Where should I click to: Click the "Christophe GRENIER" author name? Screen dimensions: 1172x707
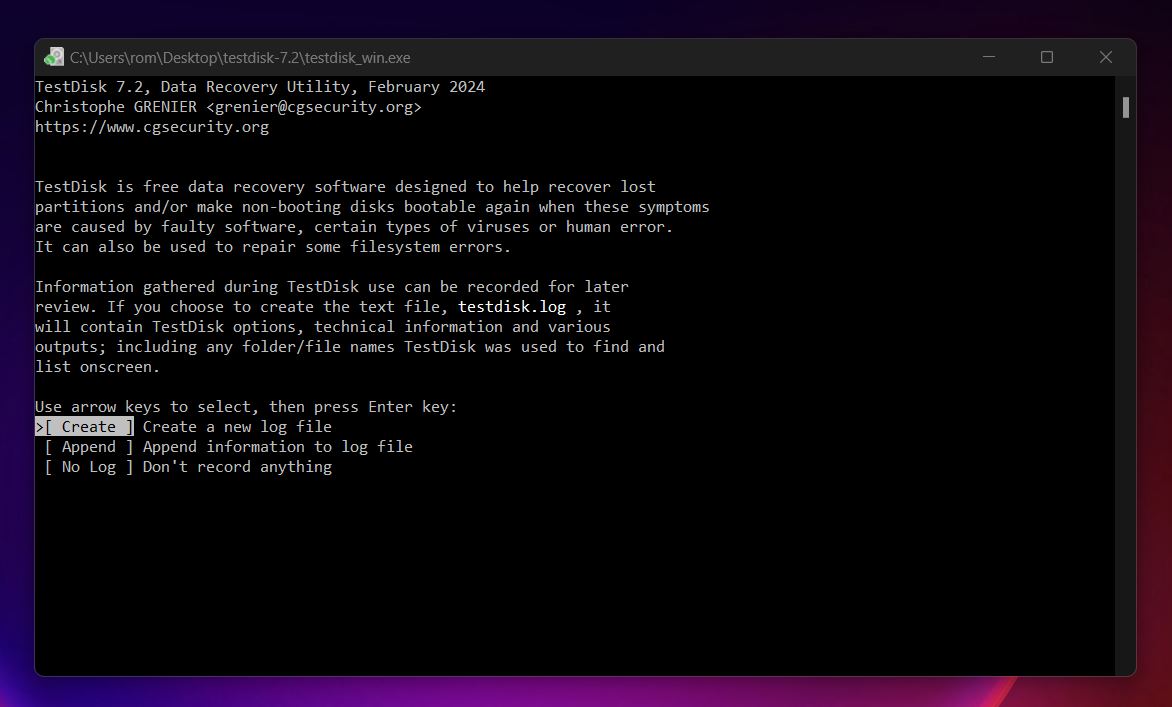pos(116,107)
